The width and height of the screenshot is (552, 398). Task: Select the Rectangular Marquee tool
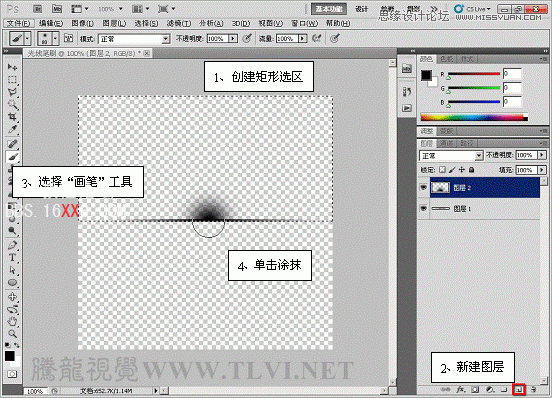pos(12,79)
